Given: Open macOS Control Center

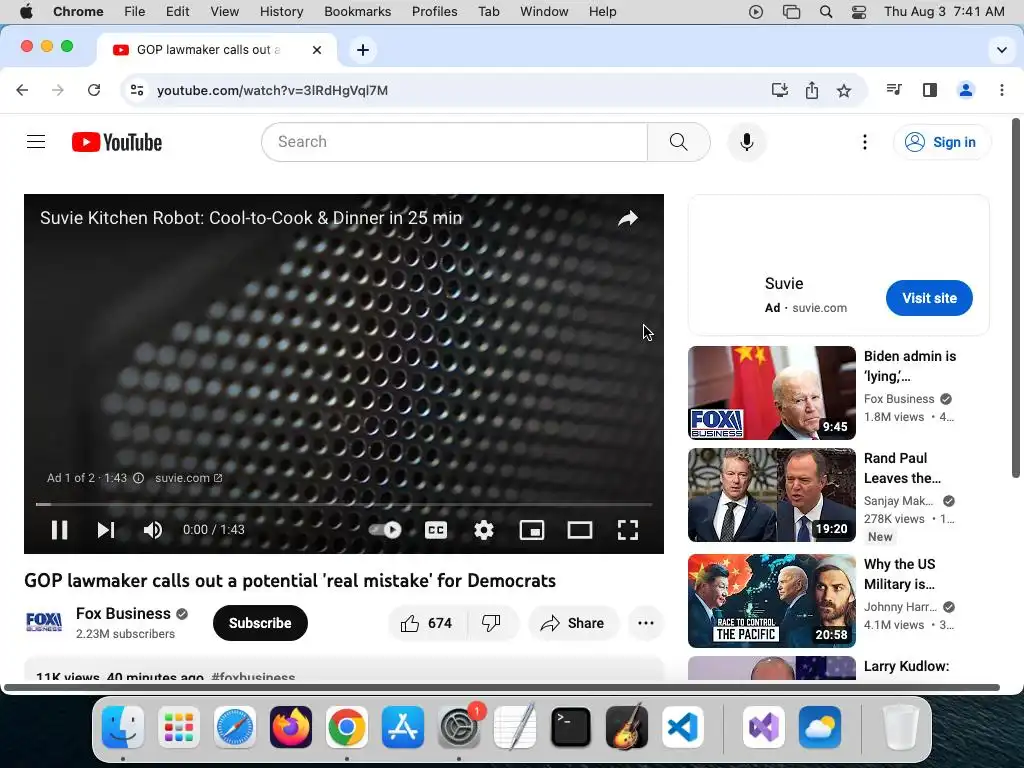Looking at the screenshot, I should pyautogui.click(x=859, y=12).
